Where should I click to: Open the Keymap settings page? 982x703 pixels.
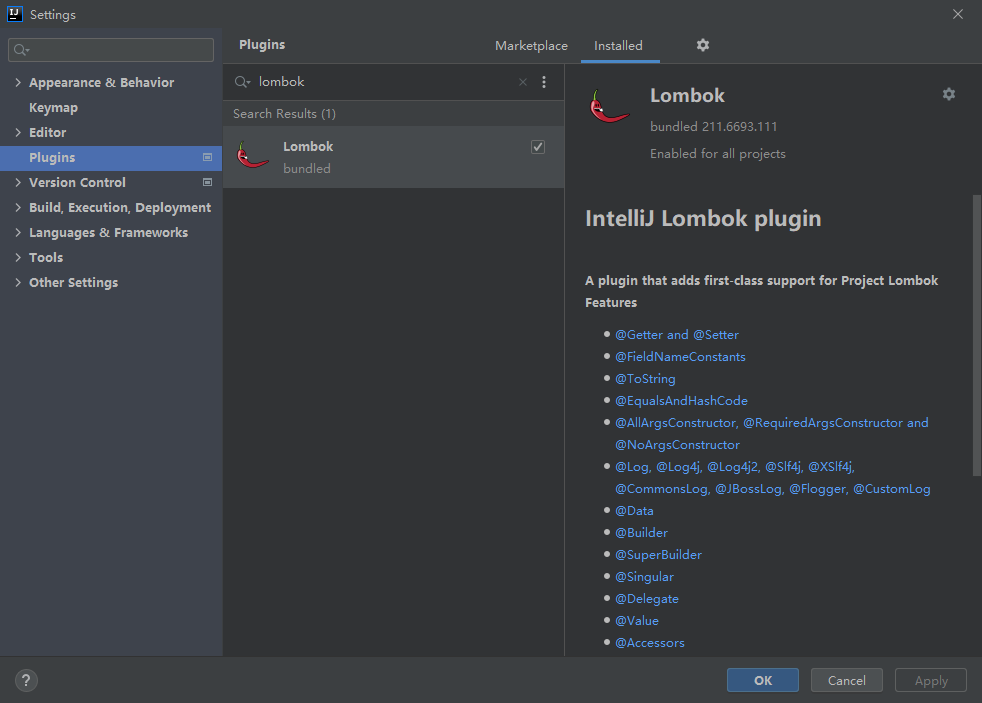[x=53, y=108]
